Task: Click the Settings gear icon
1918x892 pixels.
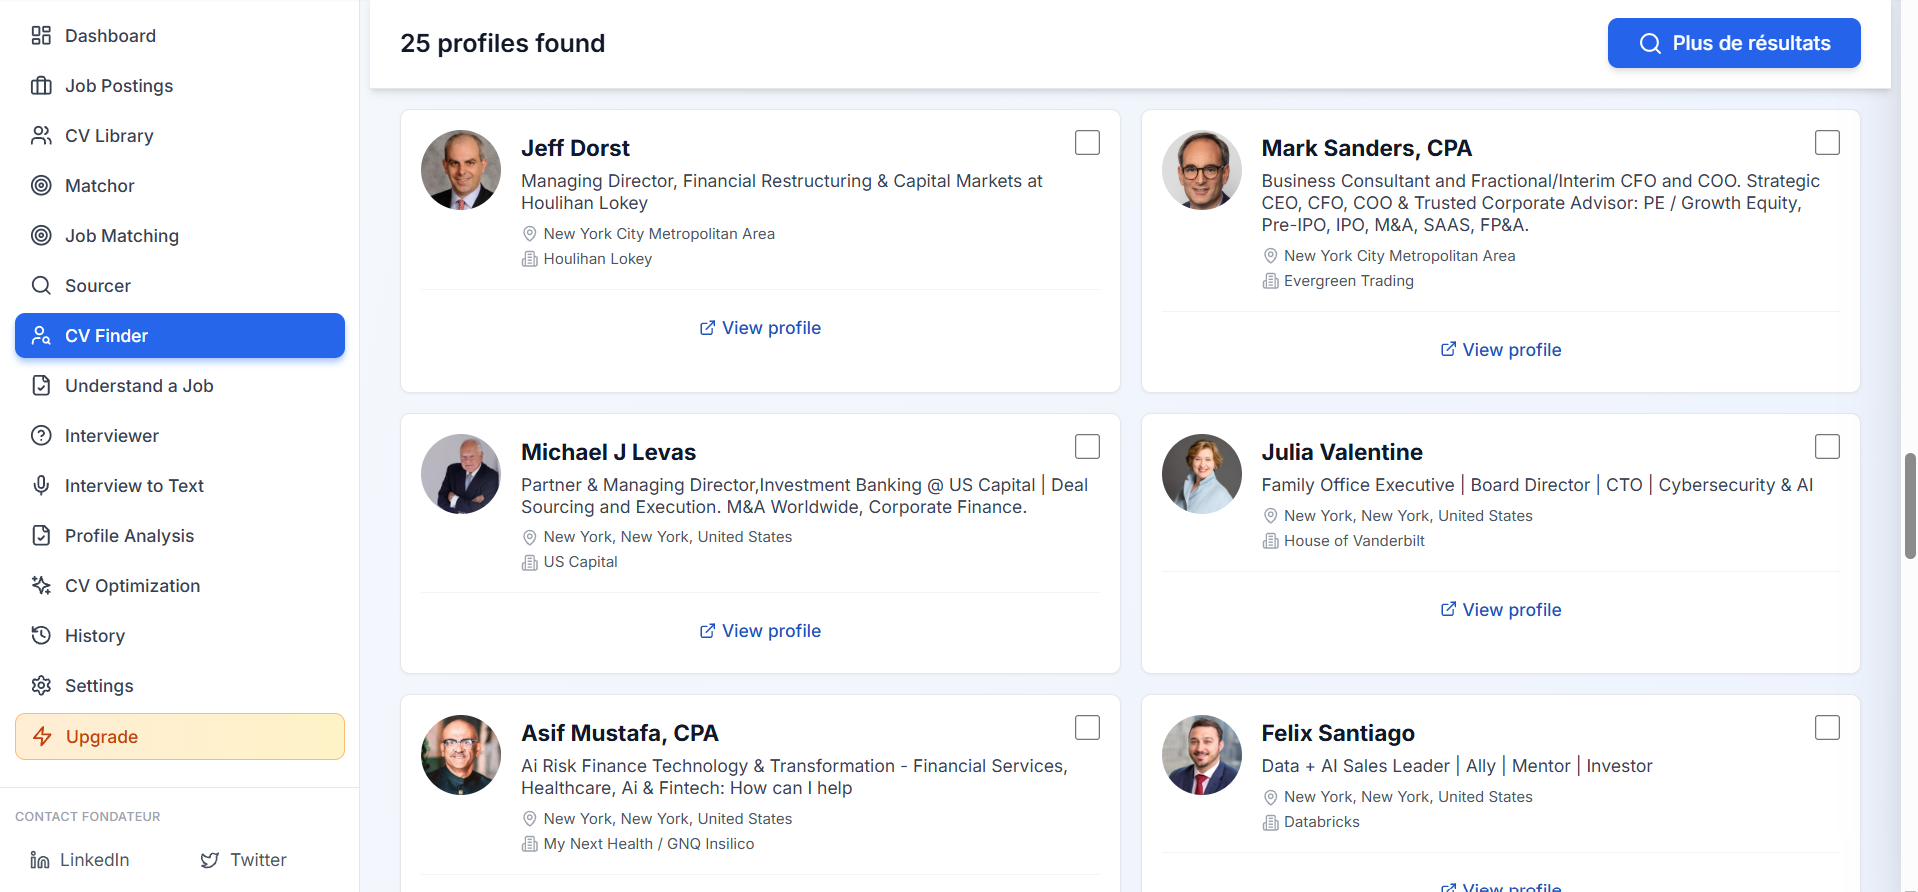Action: (41, 686)
